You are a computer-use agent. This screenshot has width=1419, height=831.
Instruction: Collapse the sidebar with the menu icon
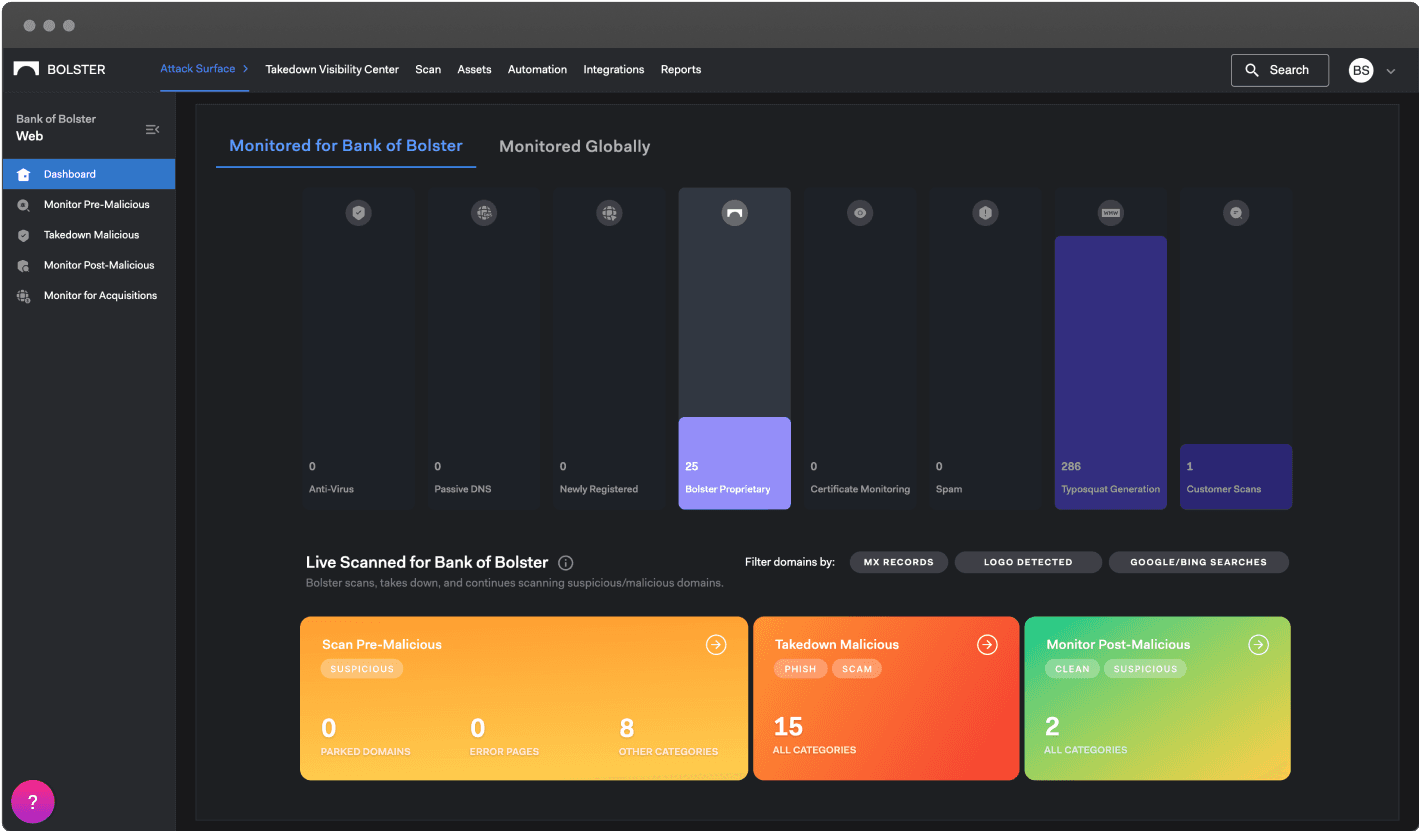click(x=152, y=129)
